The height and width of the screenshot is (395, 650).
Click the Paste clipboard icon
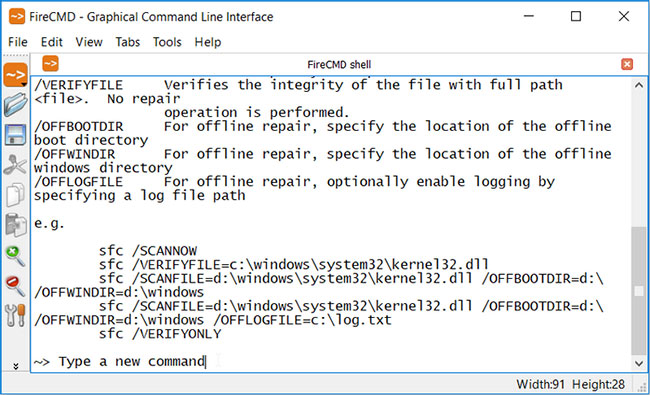(x=15, y=225)
